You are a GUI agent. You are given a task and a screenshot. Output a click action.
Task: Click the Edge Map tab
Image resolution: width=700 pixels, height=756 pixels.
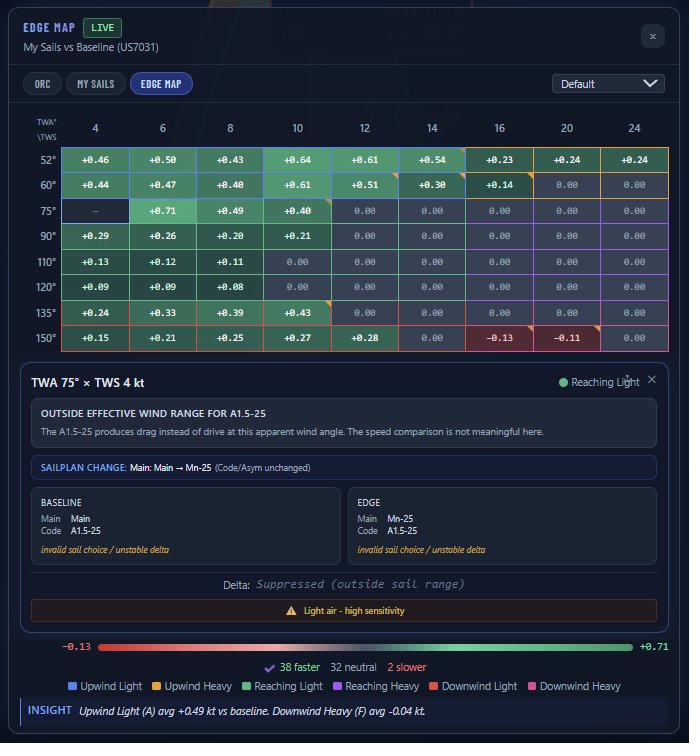coord(161,84)
